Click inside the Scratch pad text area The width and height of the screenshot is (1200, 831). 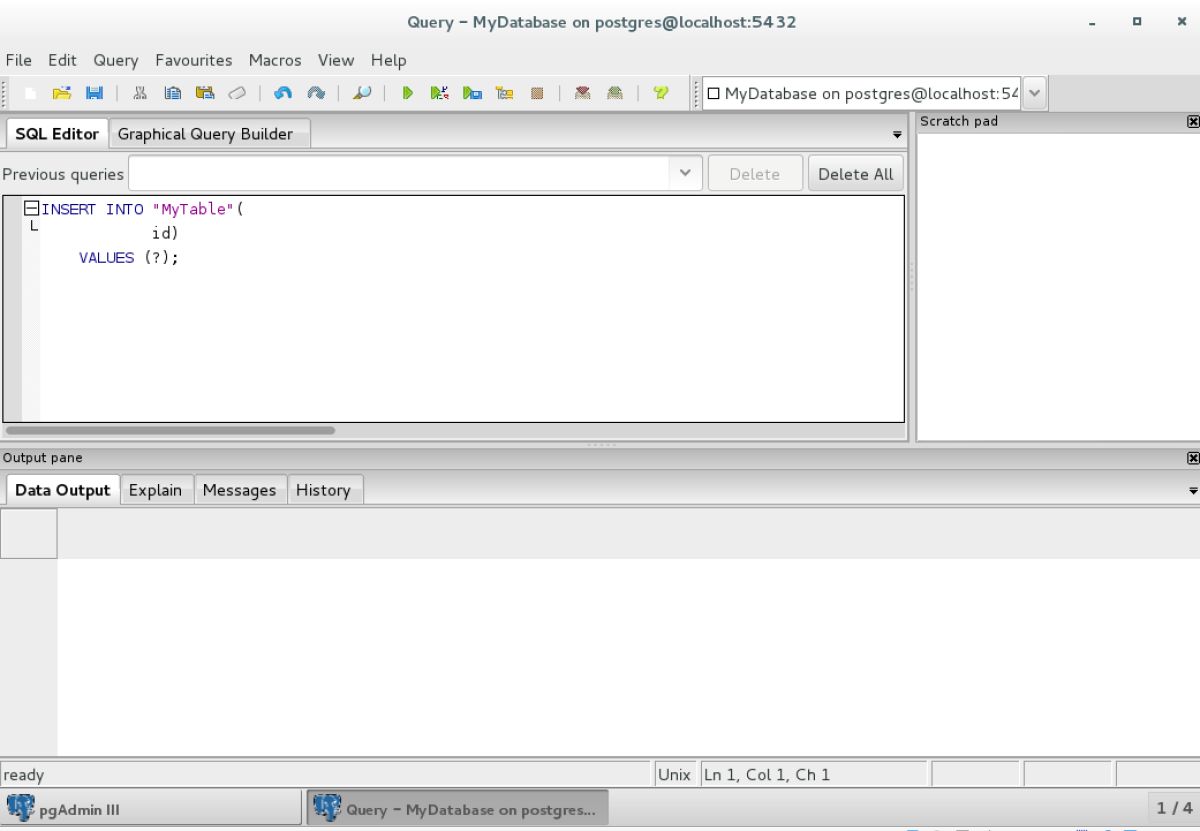1058,285
